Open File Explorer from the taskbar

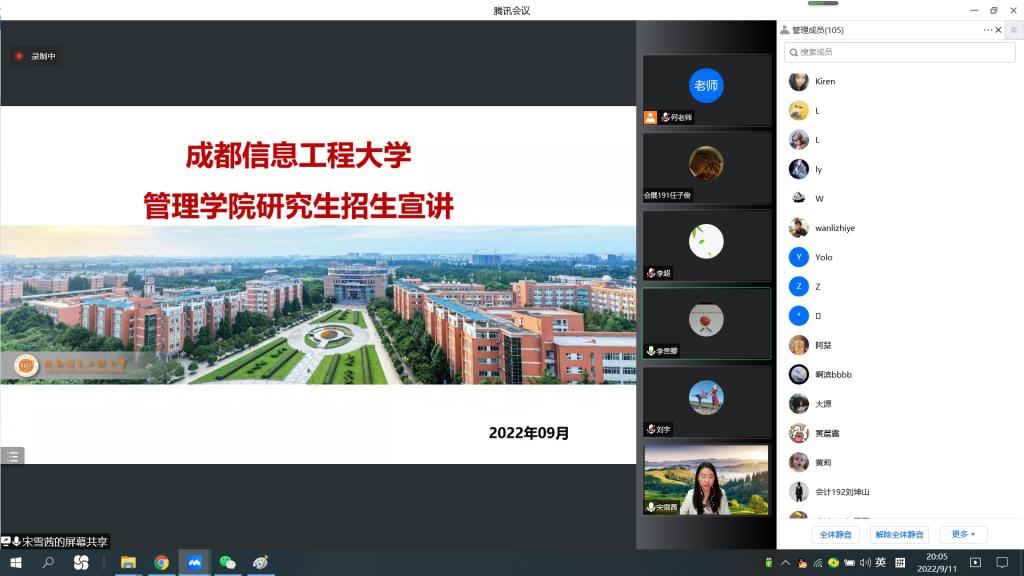pos(128,563)
